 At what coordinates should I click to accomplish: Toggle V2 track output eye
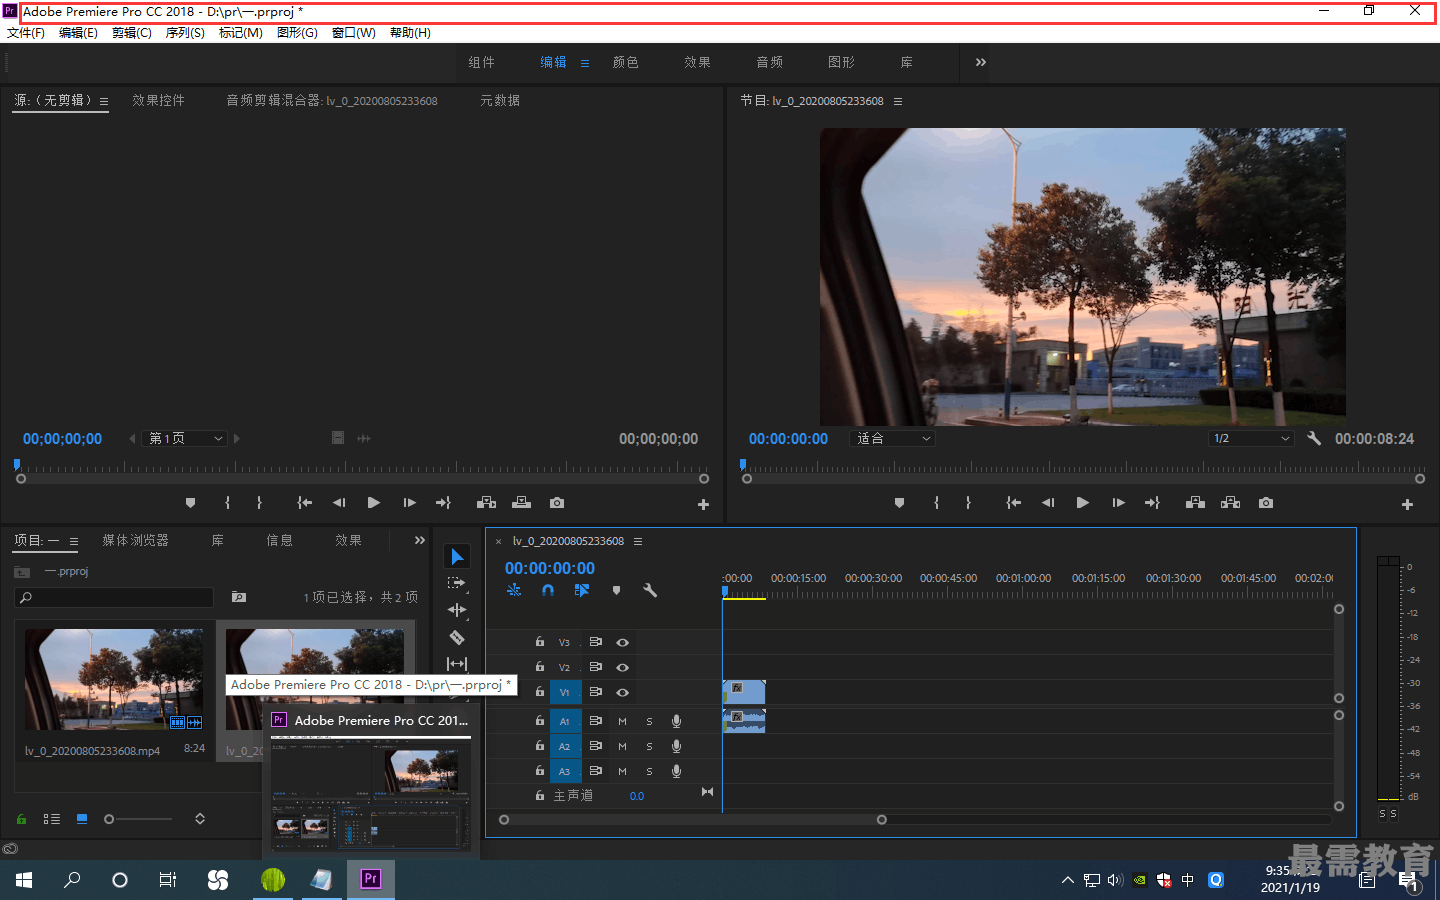622,667
